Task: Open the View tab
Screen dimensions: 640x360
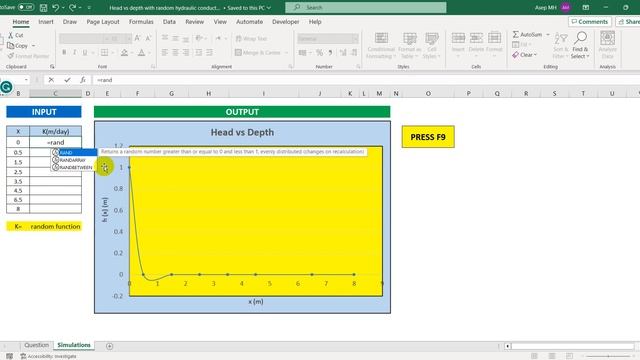Action: click(220, 22)
